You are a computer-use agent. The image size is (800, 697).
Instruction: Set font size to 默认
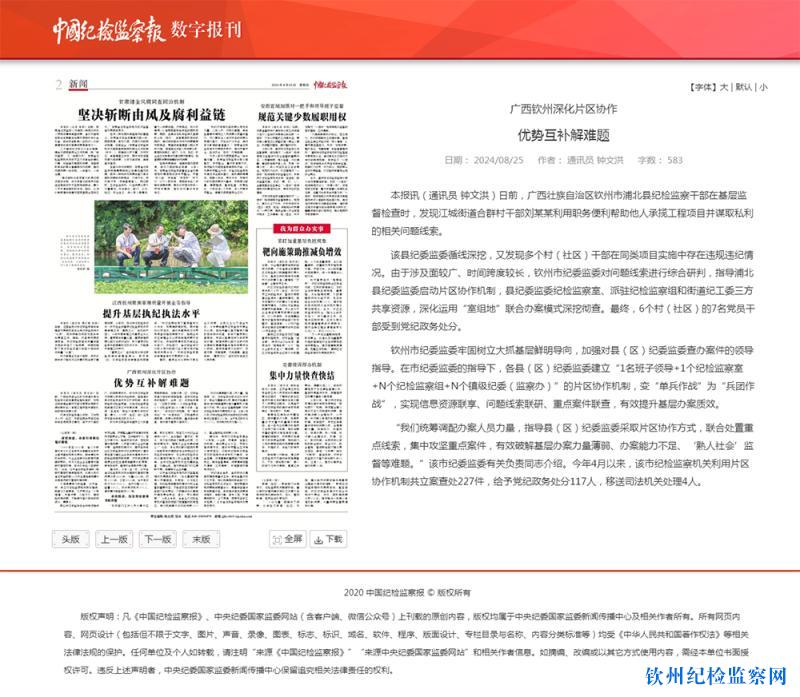coord(743,87)
